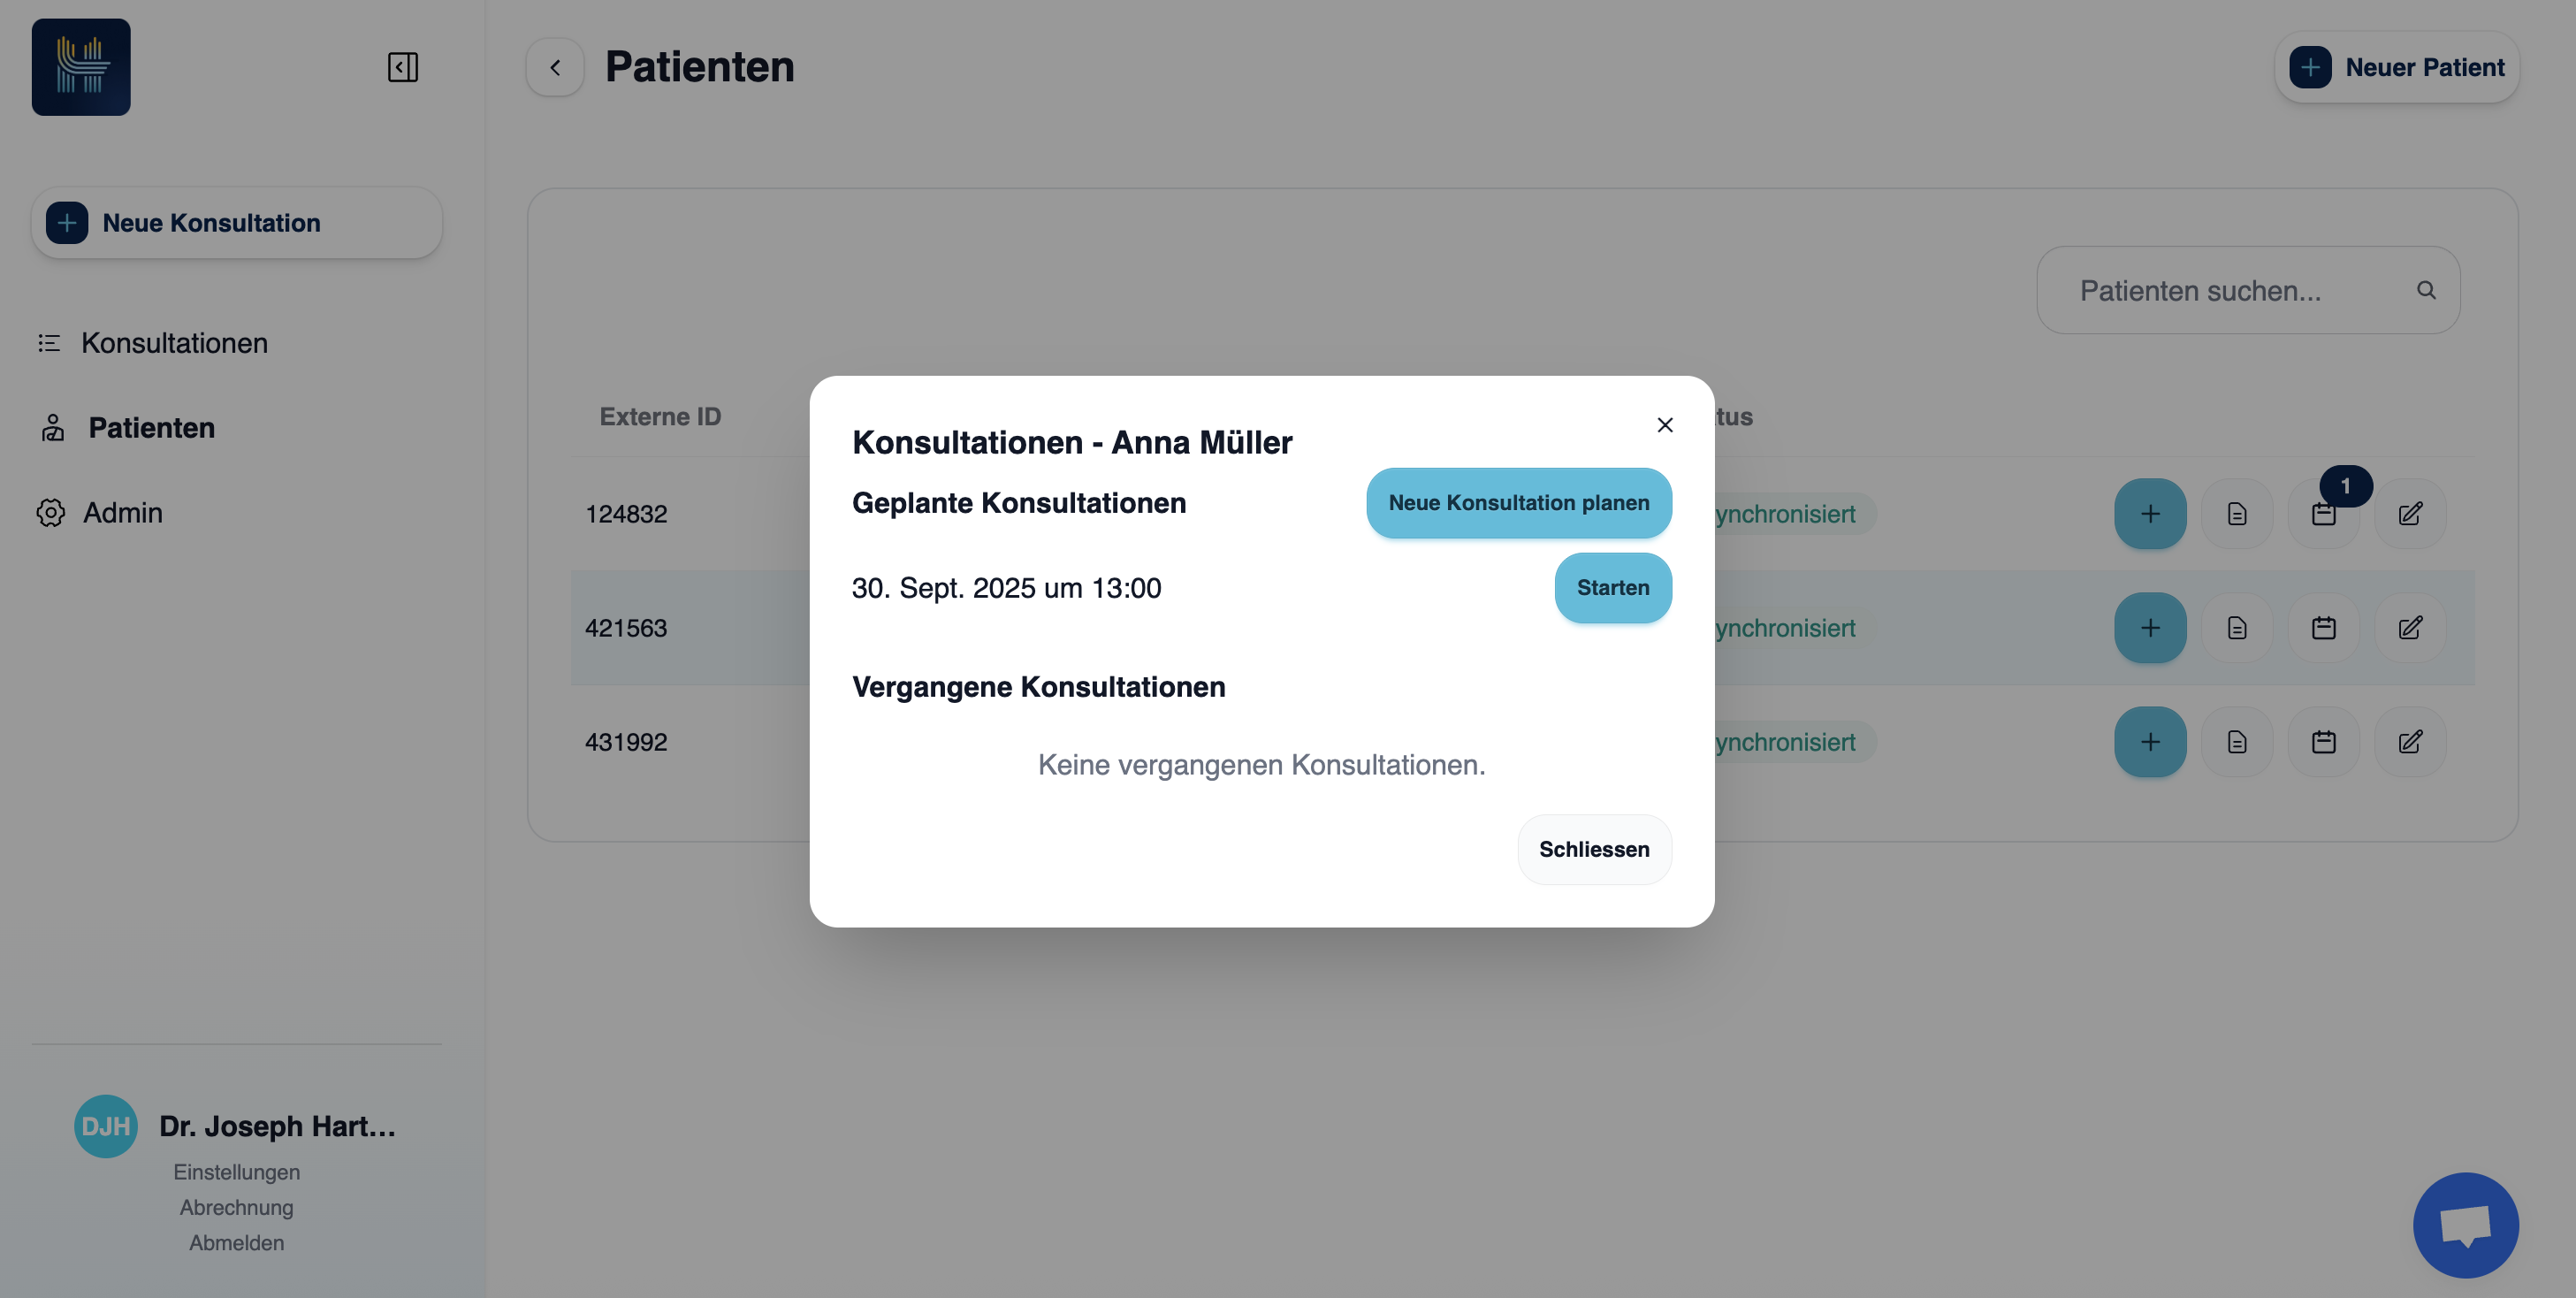
Task: Open calendar icon for patient 124832
Action: coord(2323,514)
